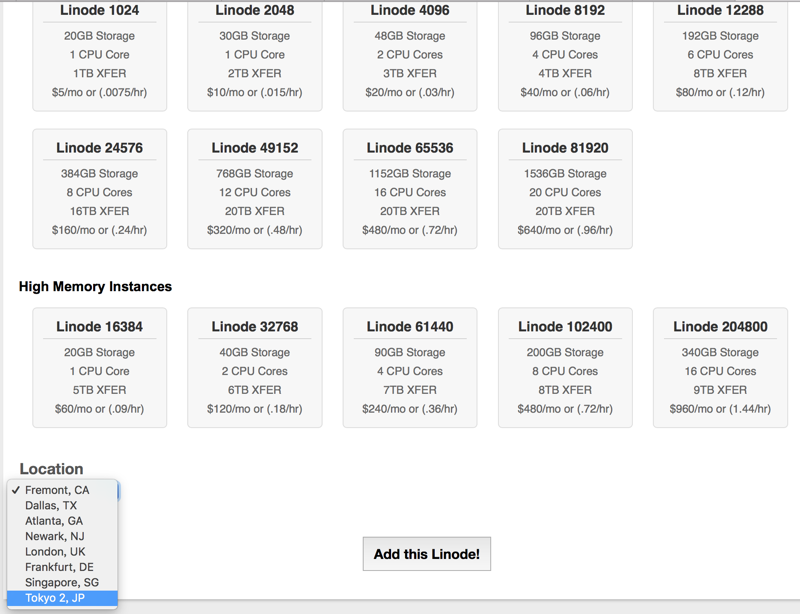Image resolution: width=800 pixels, height=614 pixels.
Task: Choose the Linode 8192 plan card
Action: 565,55
